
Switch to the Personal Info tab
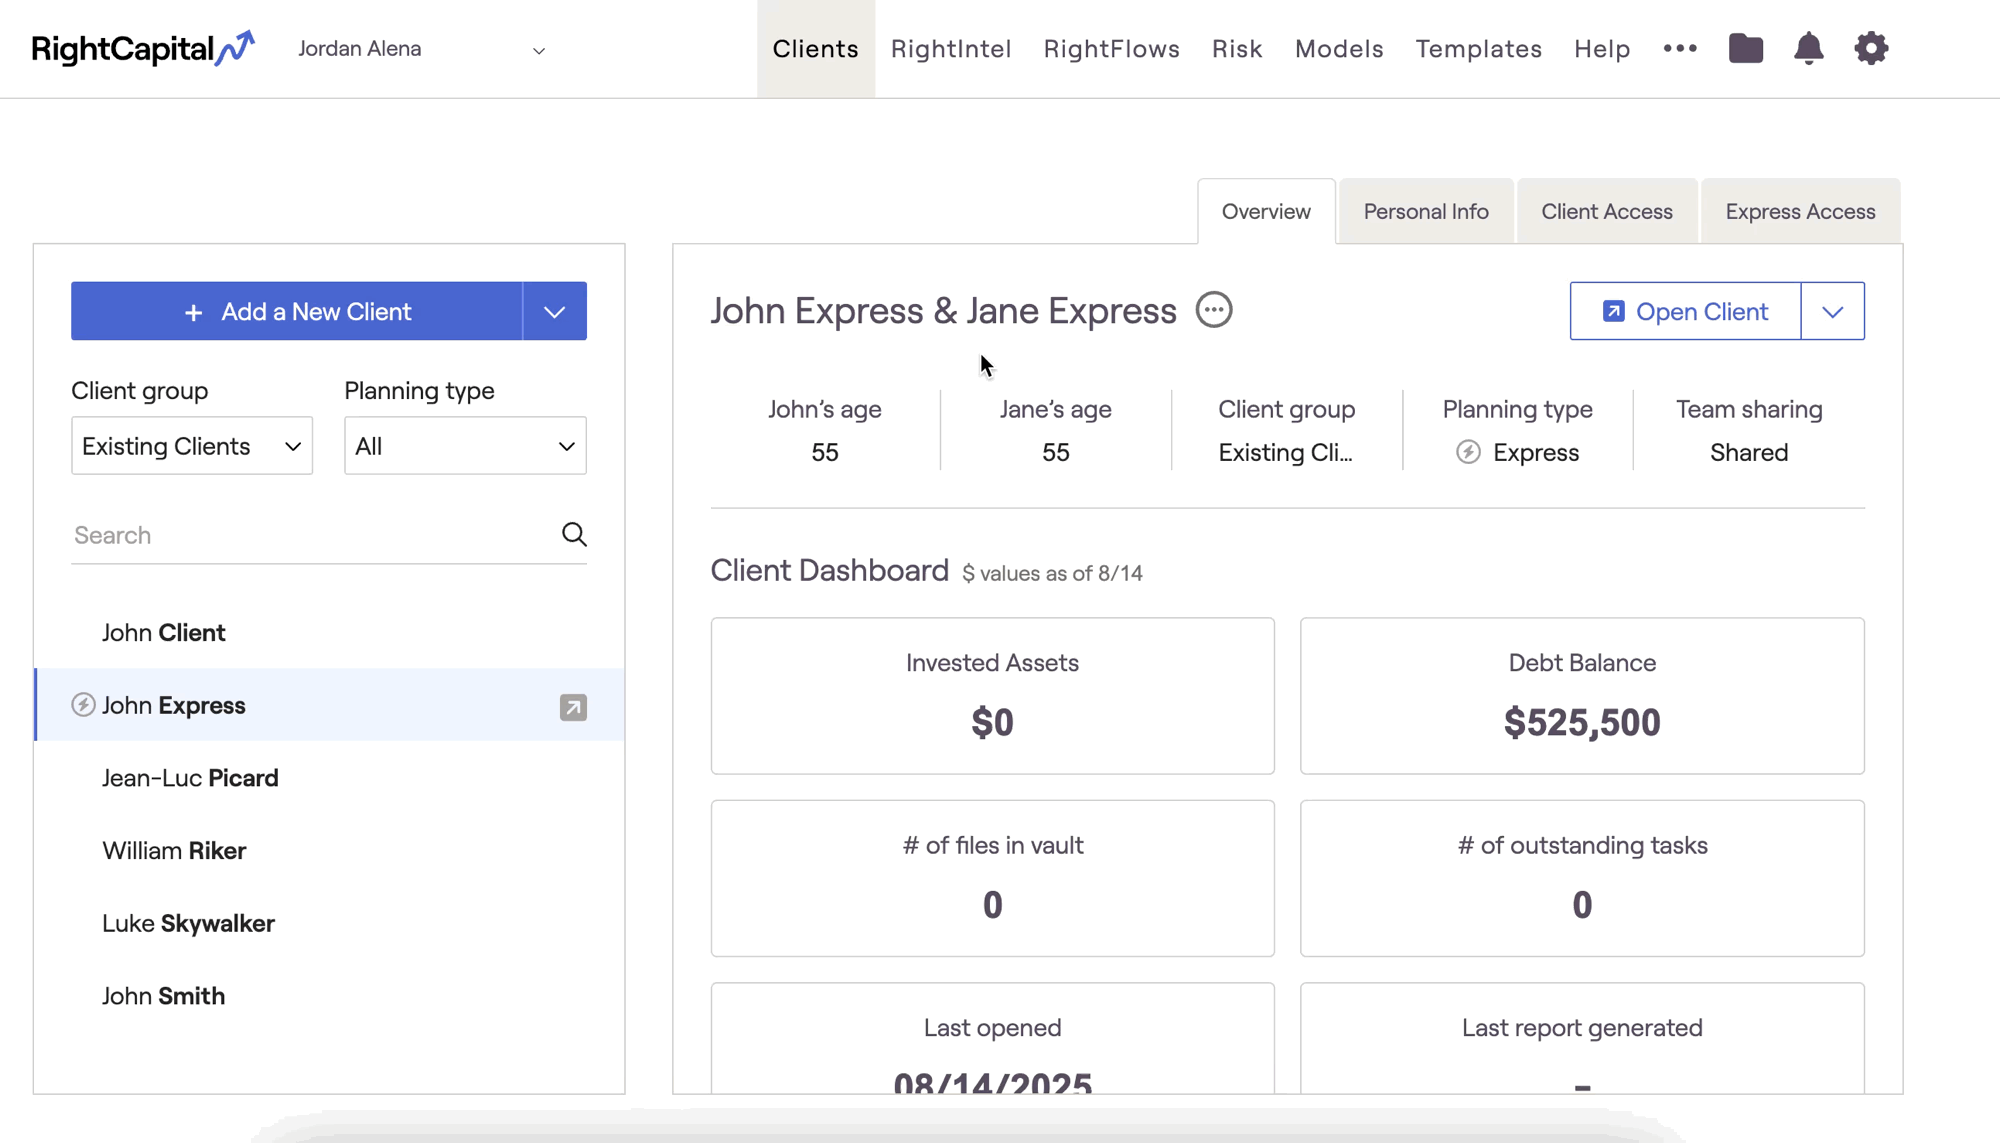[x=1426, y=211]
